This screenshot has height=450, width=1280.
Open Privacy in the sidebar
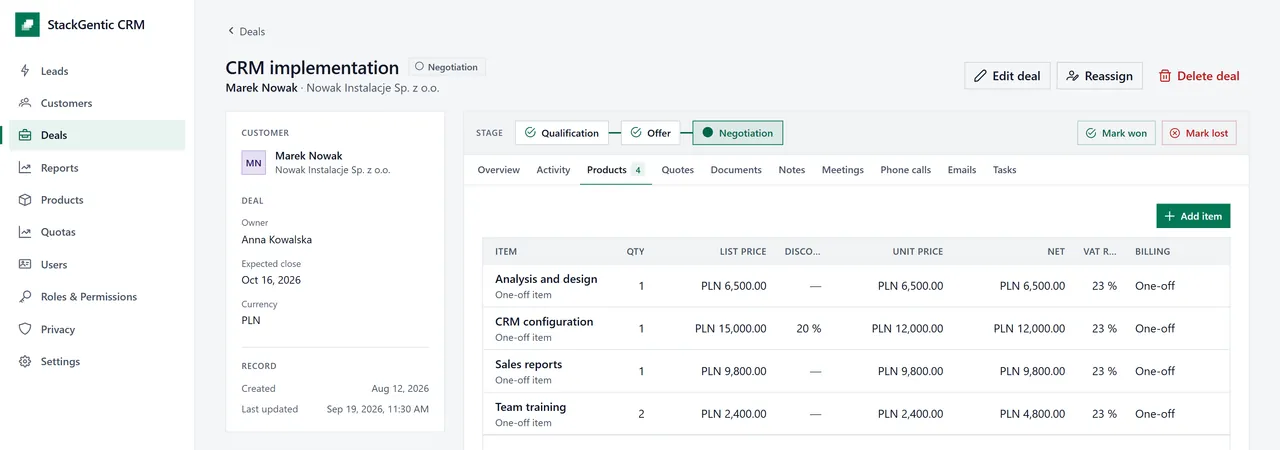pyautogui.click(x=97, y=329)
